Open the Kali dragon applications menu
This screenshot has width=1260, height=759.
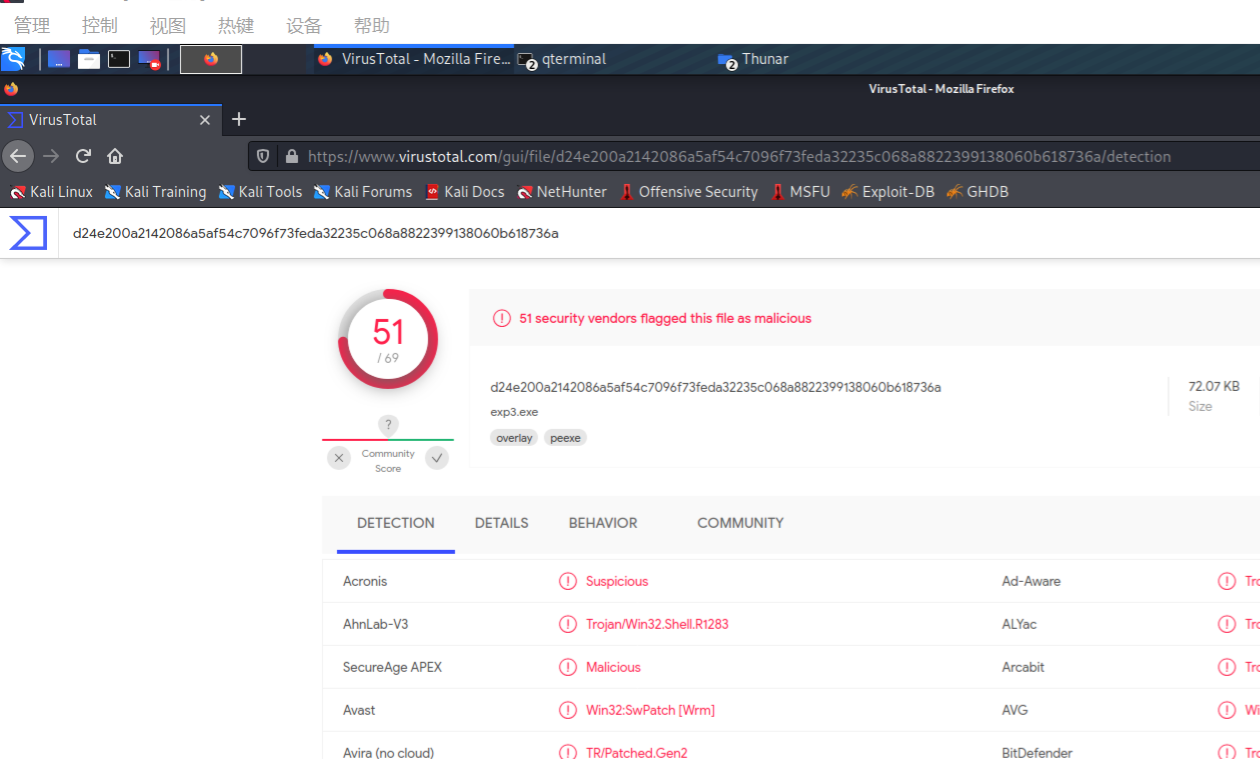pyautogui.click(x=13, y=59)
